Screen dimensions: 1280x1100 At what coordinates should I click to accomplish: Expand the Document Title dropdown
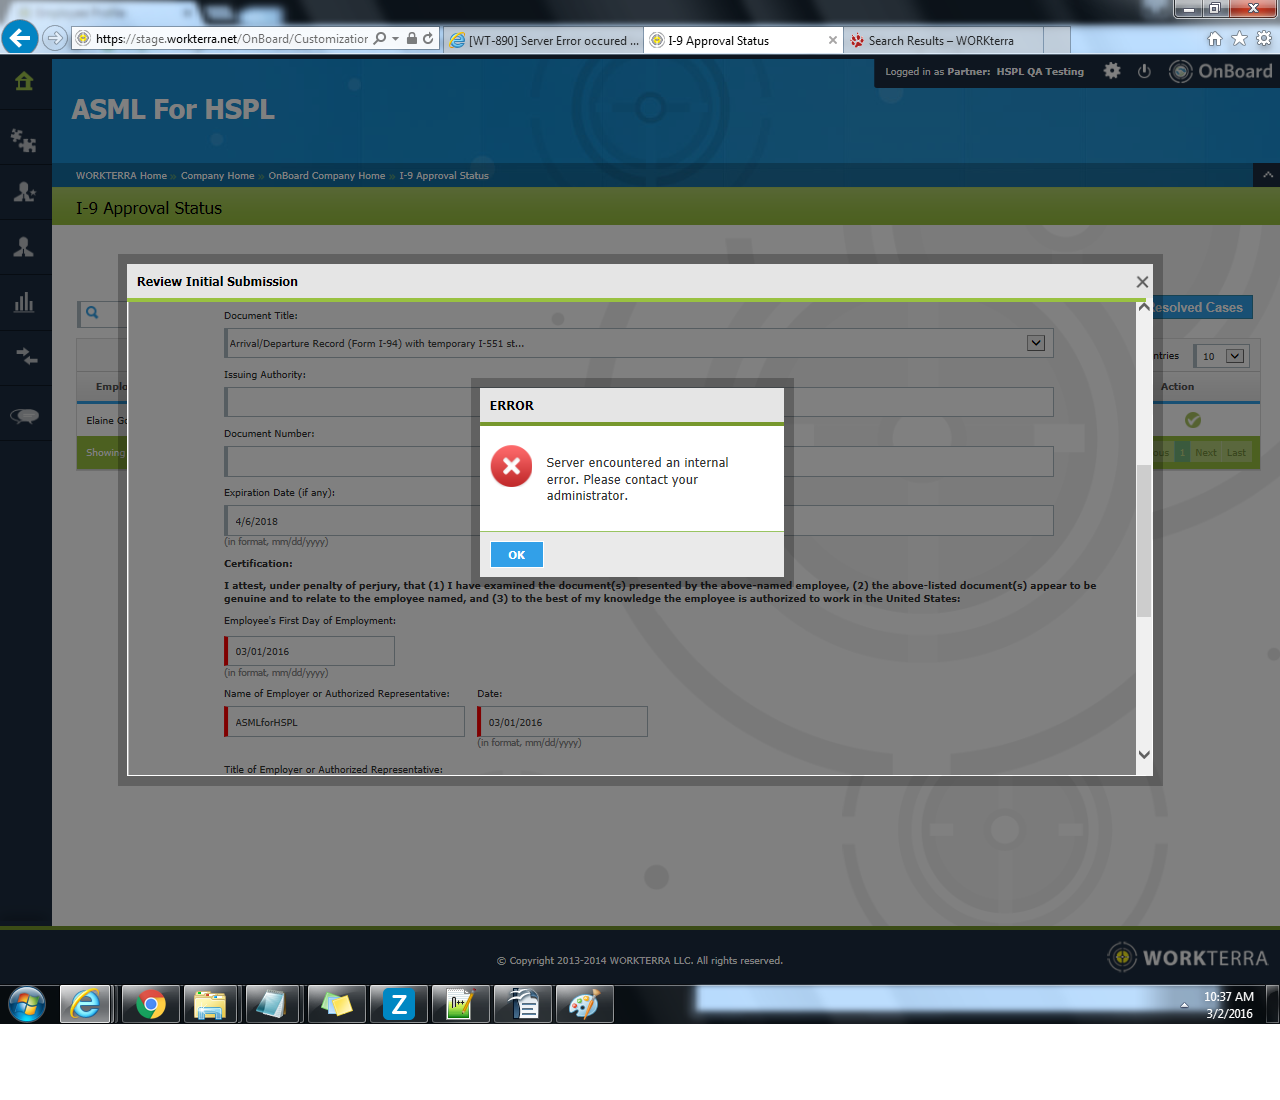pyautogui.click(x=1036, y=343)
